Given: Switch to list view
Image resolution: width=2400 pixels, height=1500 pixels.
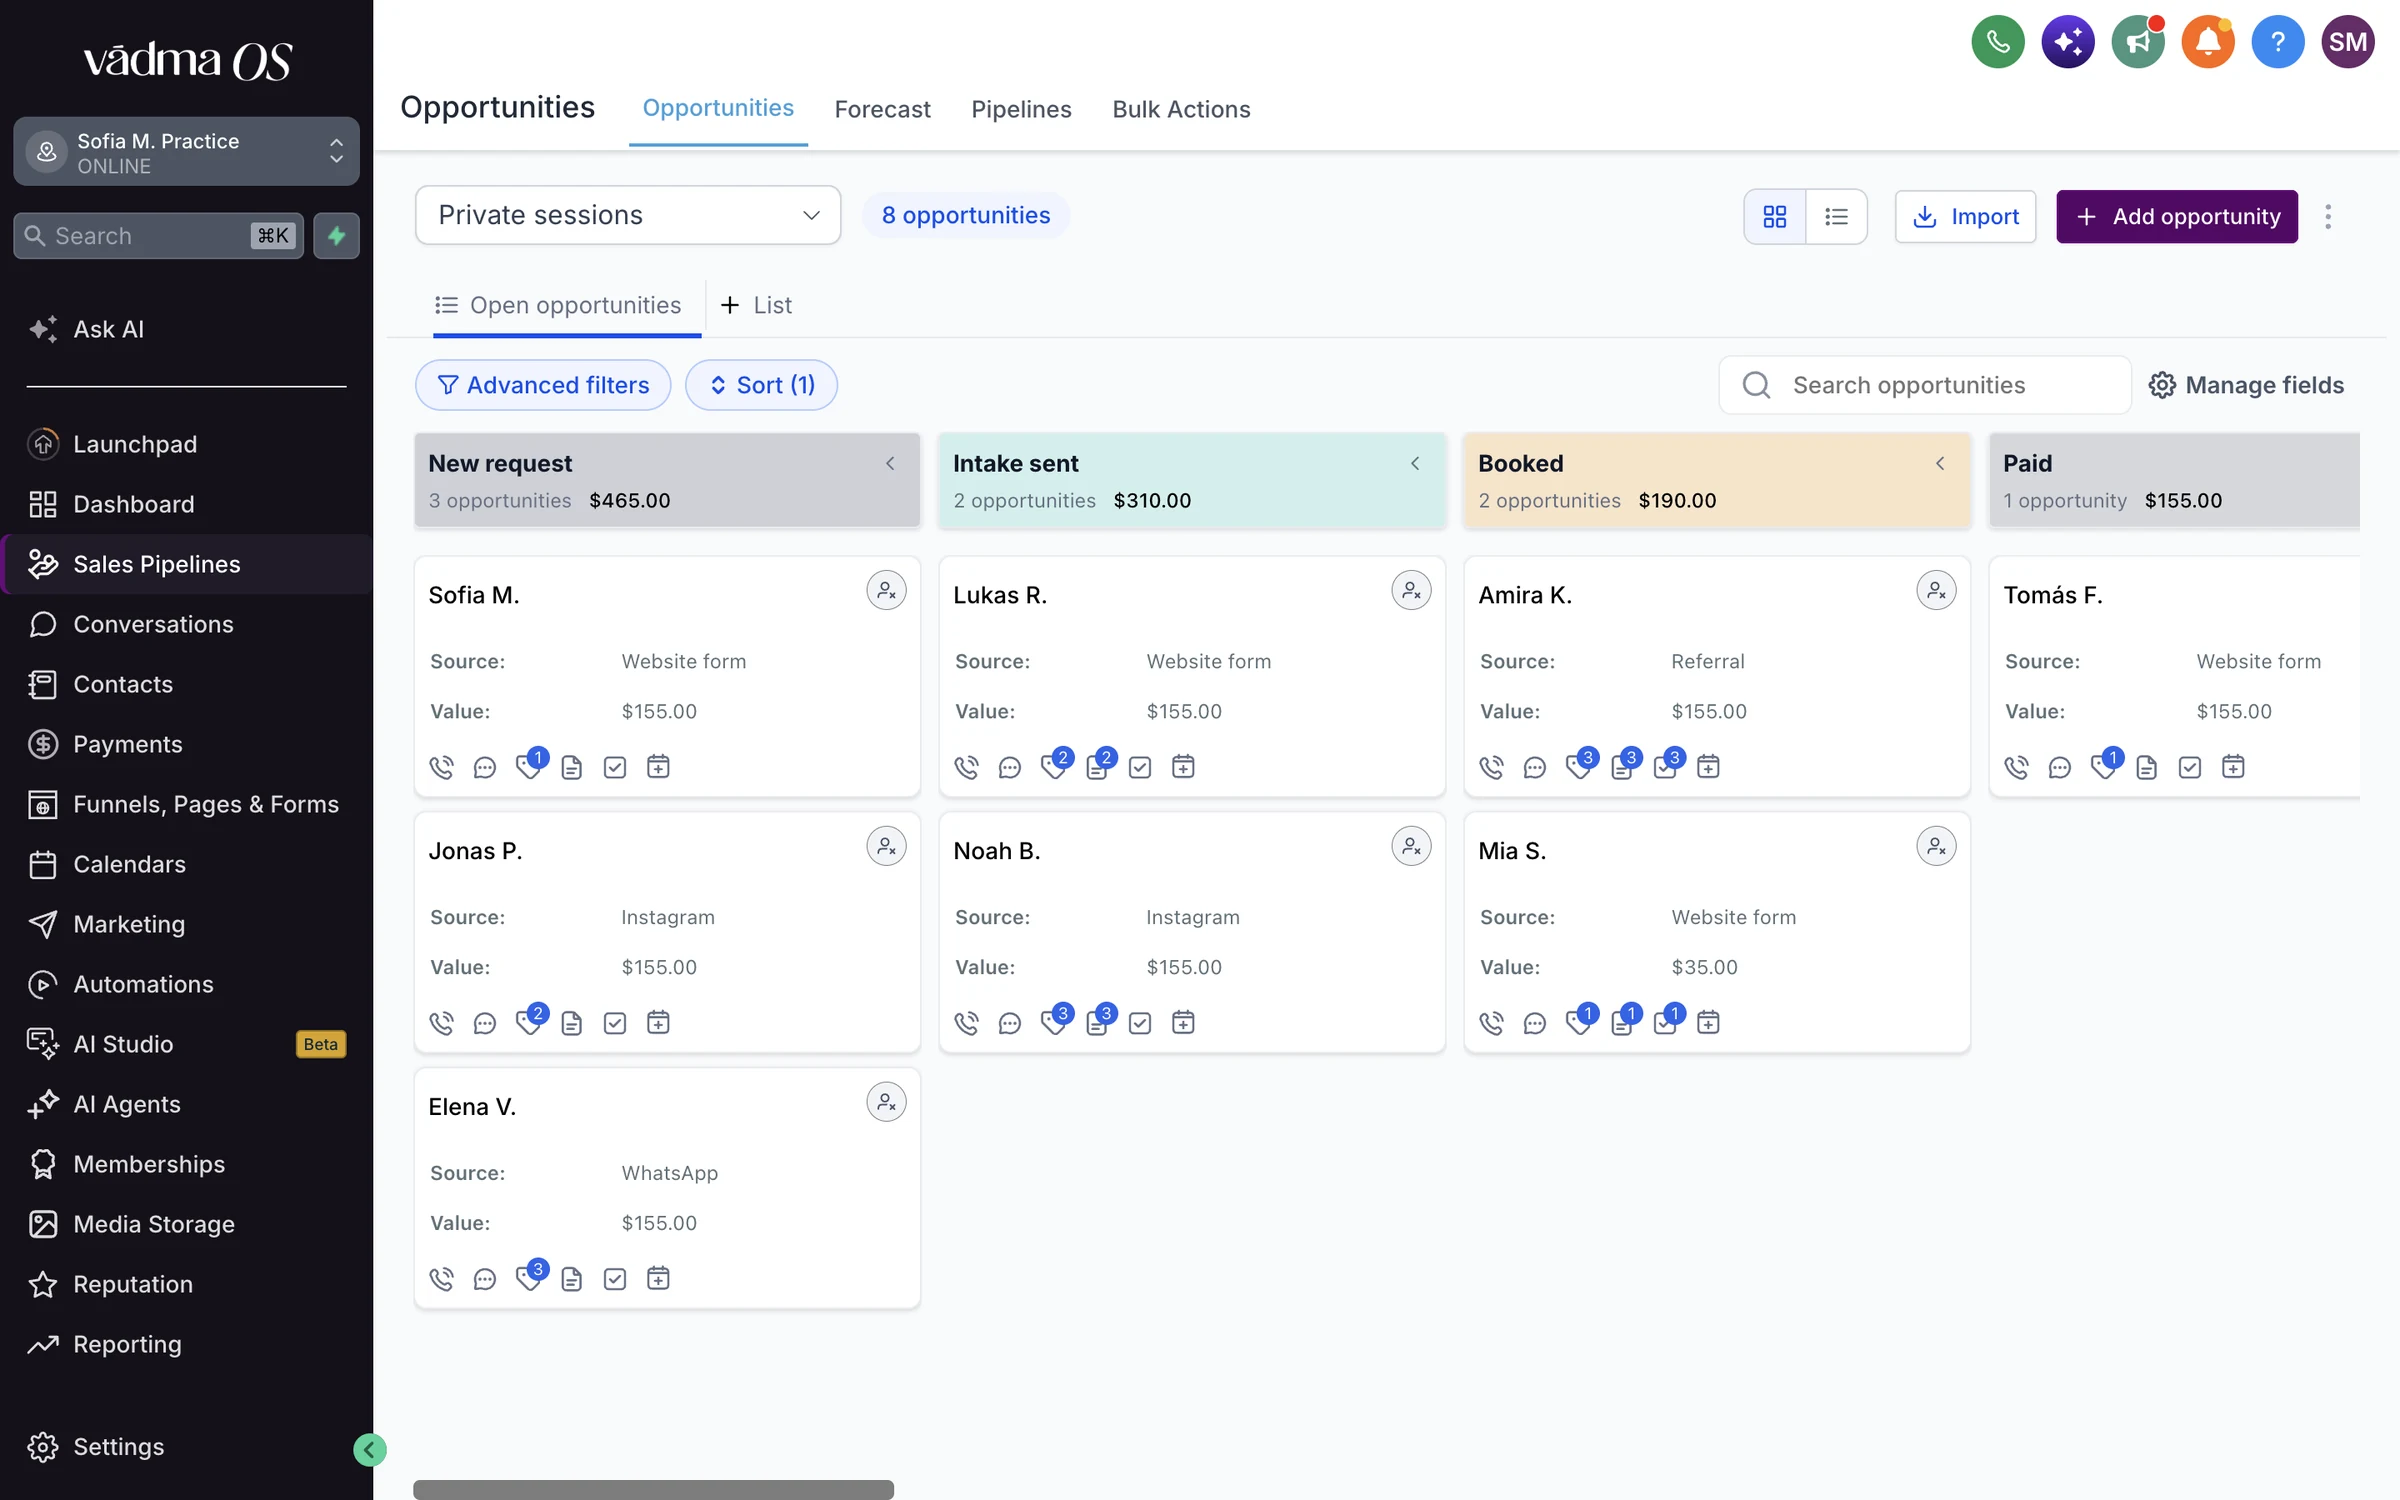Looking at the screenshot, I should [1836, 216].
